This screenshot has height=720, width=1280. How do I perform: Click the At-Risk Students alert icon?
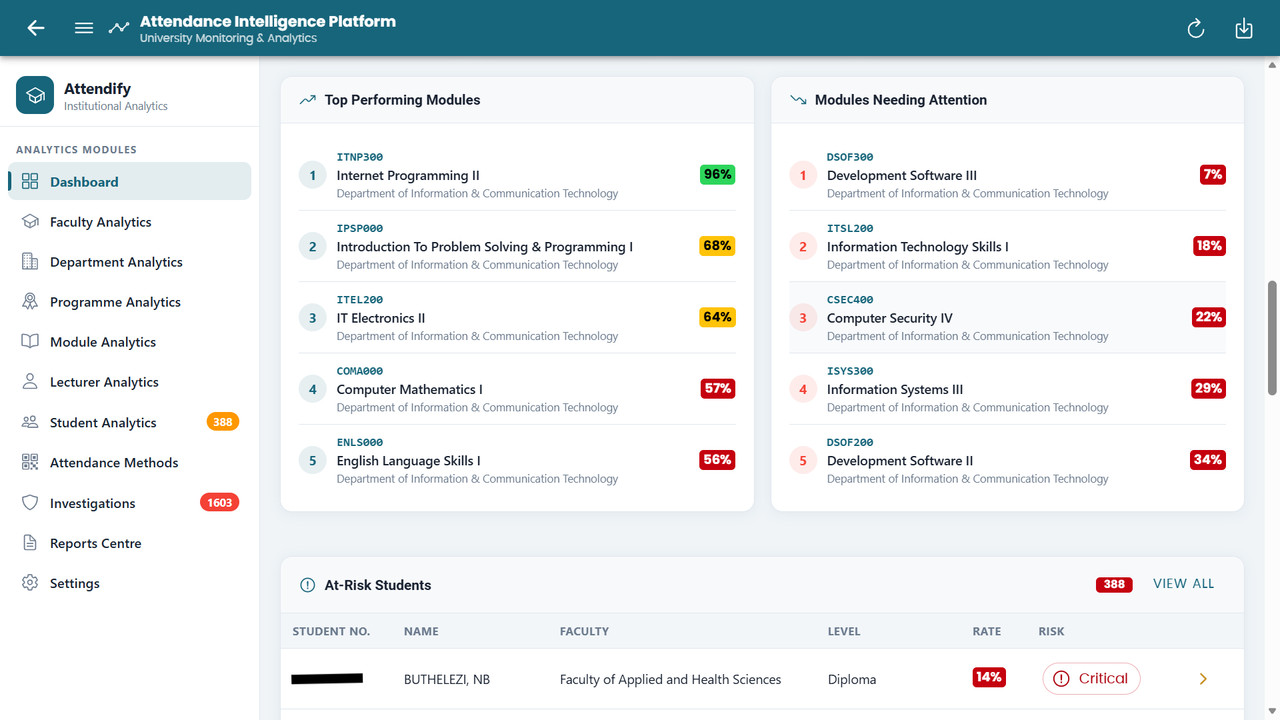tap(307, 585)
